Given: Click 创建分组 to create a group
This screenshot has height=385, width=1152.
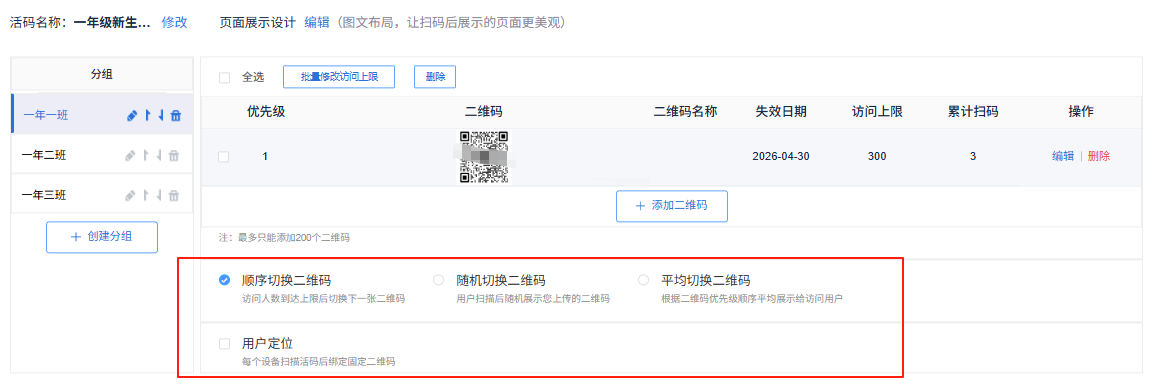Looking at the screenshot, I should (102, 237).
